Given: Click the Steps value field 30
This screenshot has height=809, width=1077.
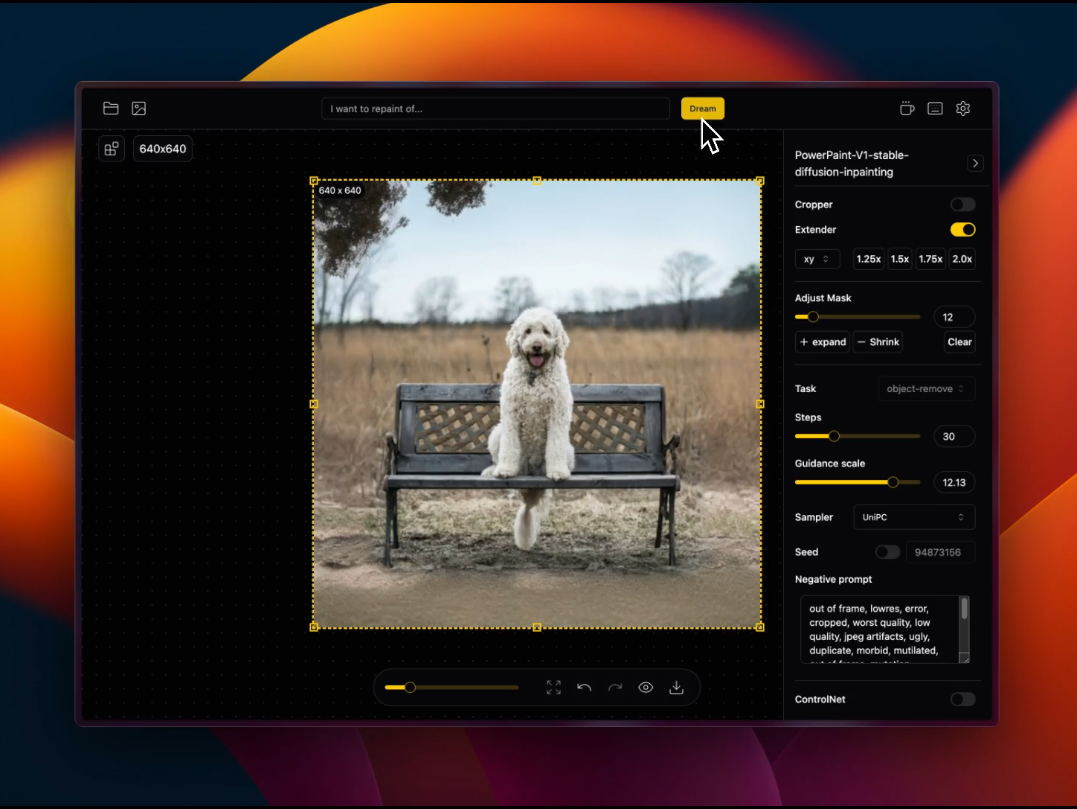Looking at the screenshot, I should click(x=954, y=436).
